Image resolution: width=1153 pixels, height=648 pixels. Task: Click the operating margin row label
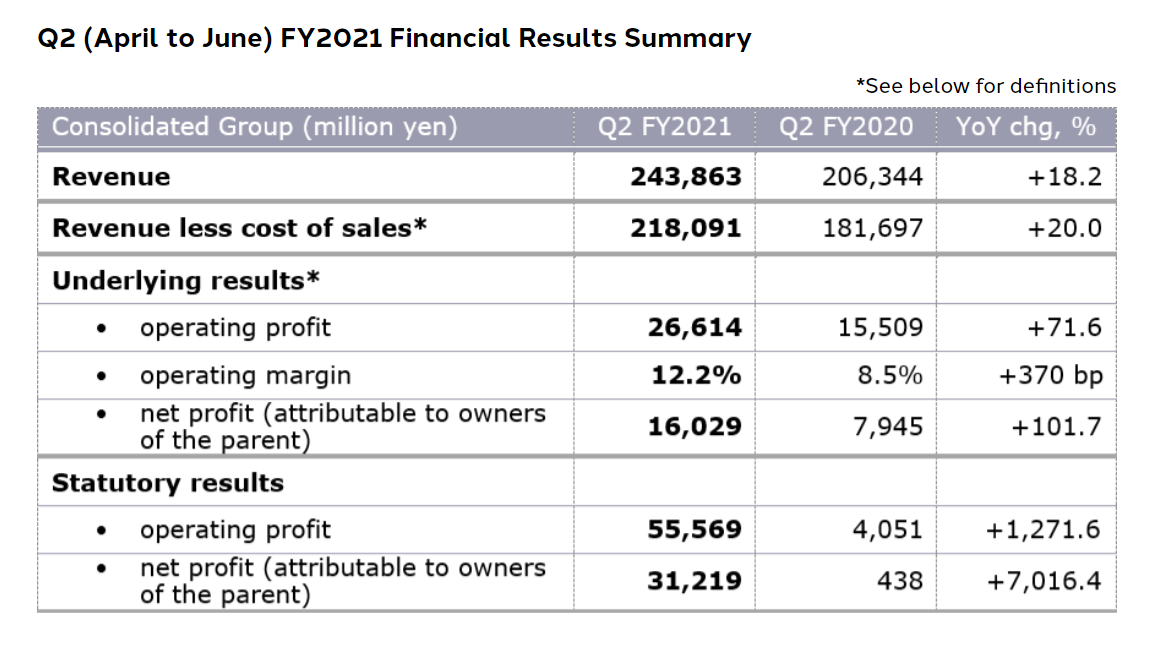coord(245,376)
